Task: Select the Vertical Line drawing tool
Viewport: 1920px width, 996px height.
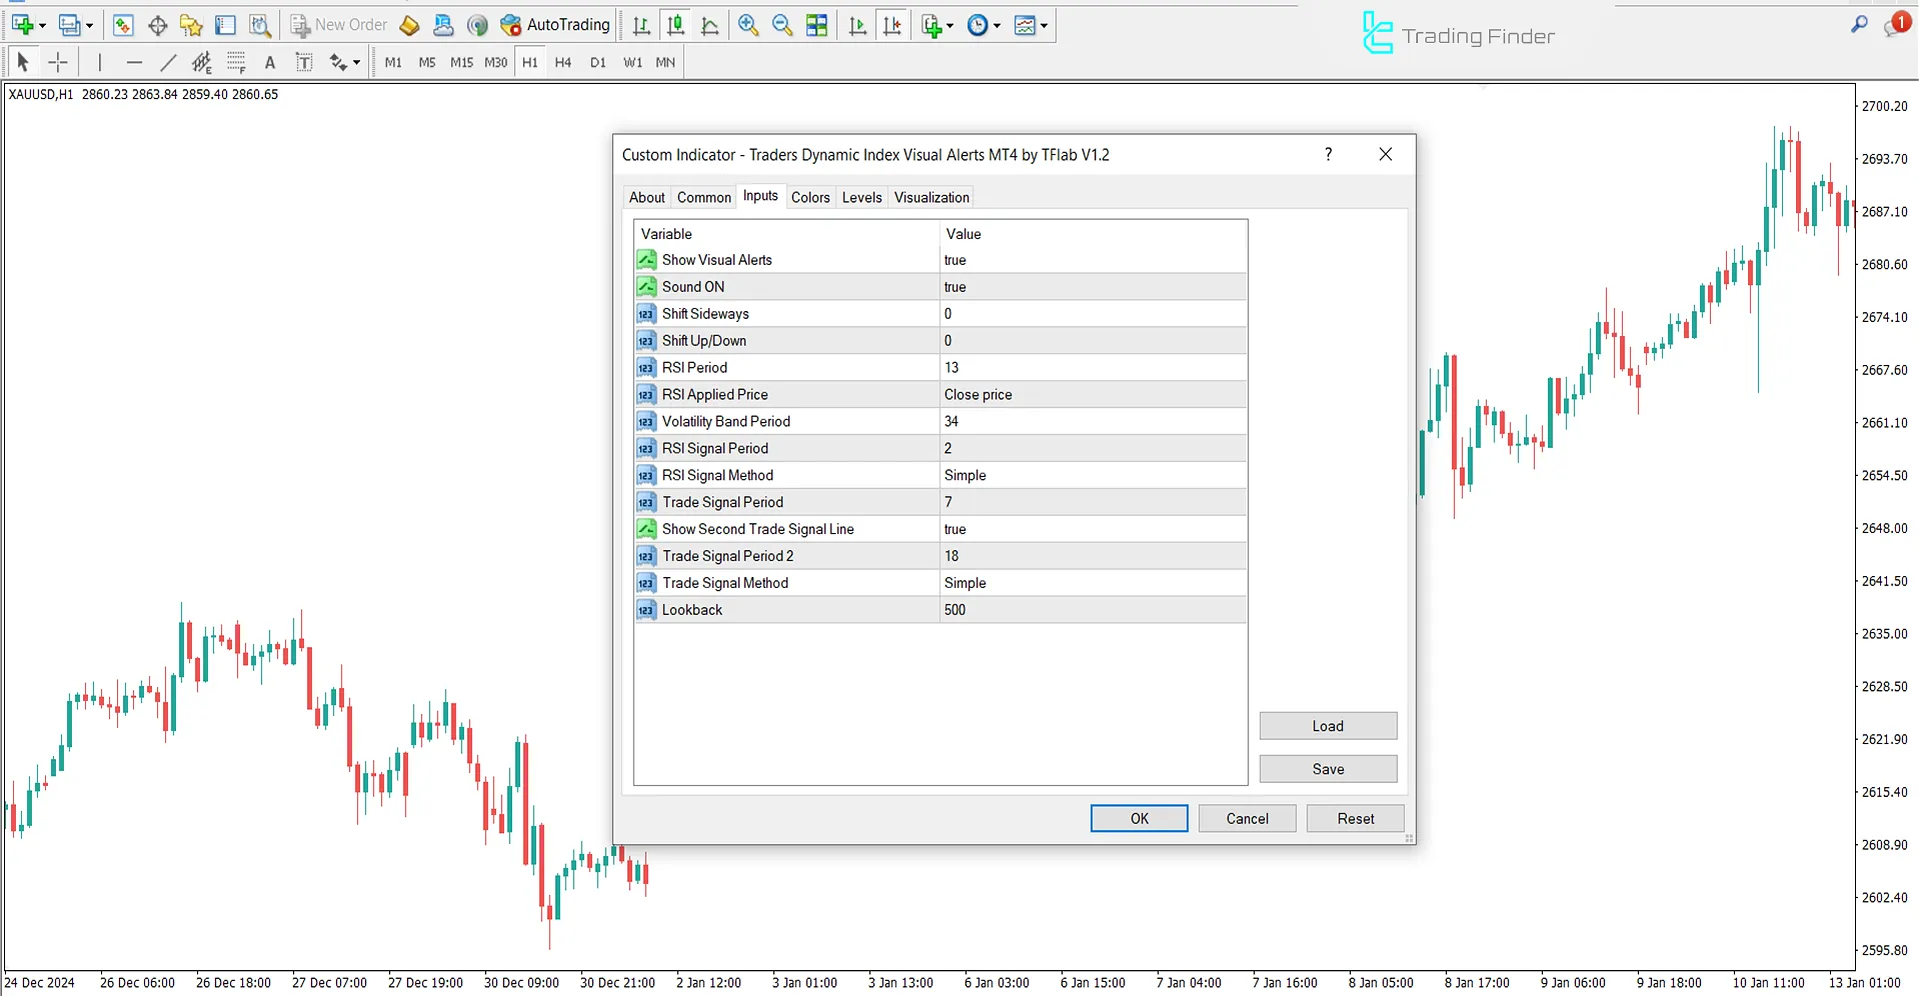Action: click(x=100, y=61)
